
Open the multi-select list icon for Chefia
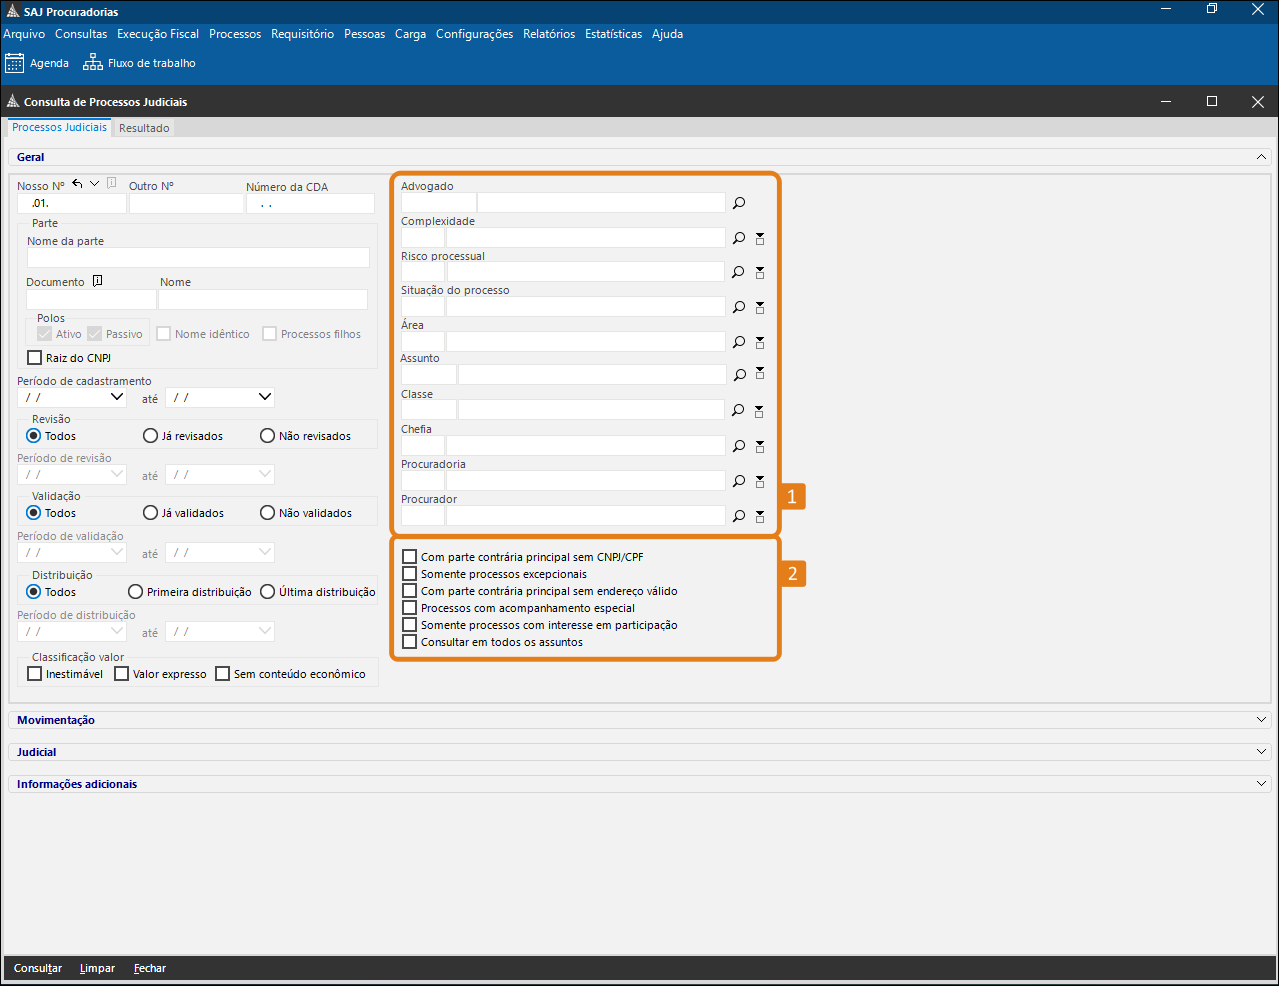click(760, 446)
